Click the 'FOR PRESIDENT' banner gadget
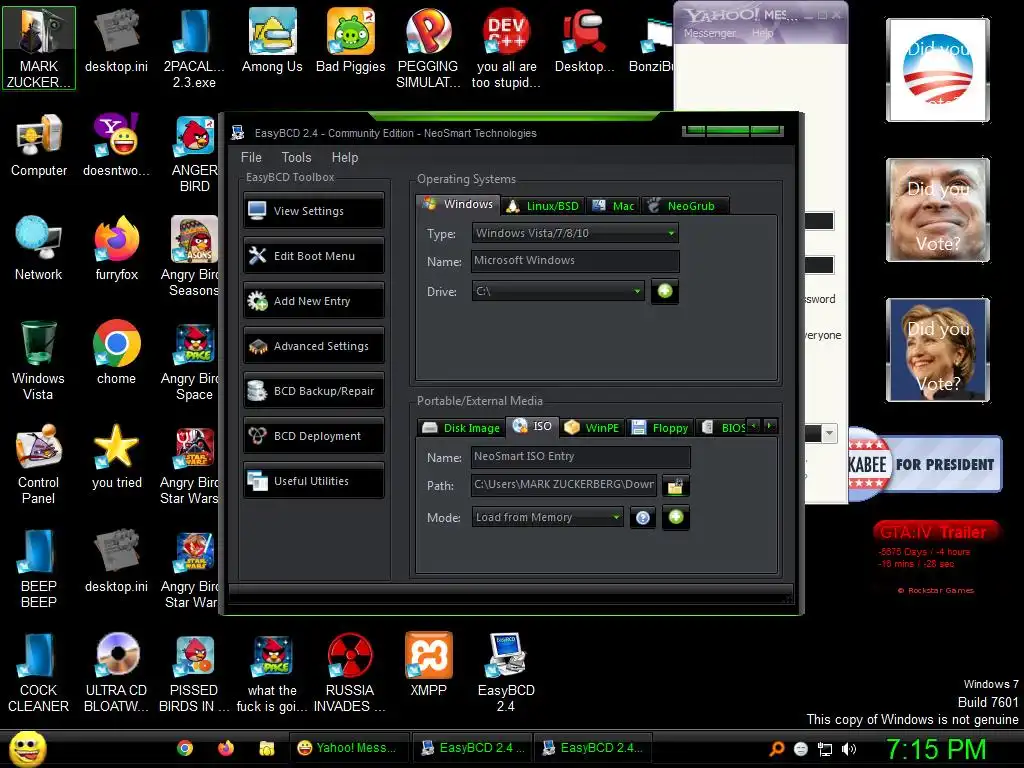The image size is (1024, 768). pos(925,464)
